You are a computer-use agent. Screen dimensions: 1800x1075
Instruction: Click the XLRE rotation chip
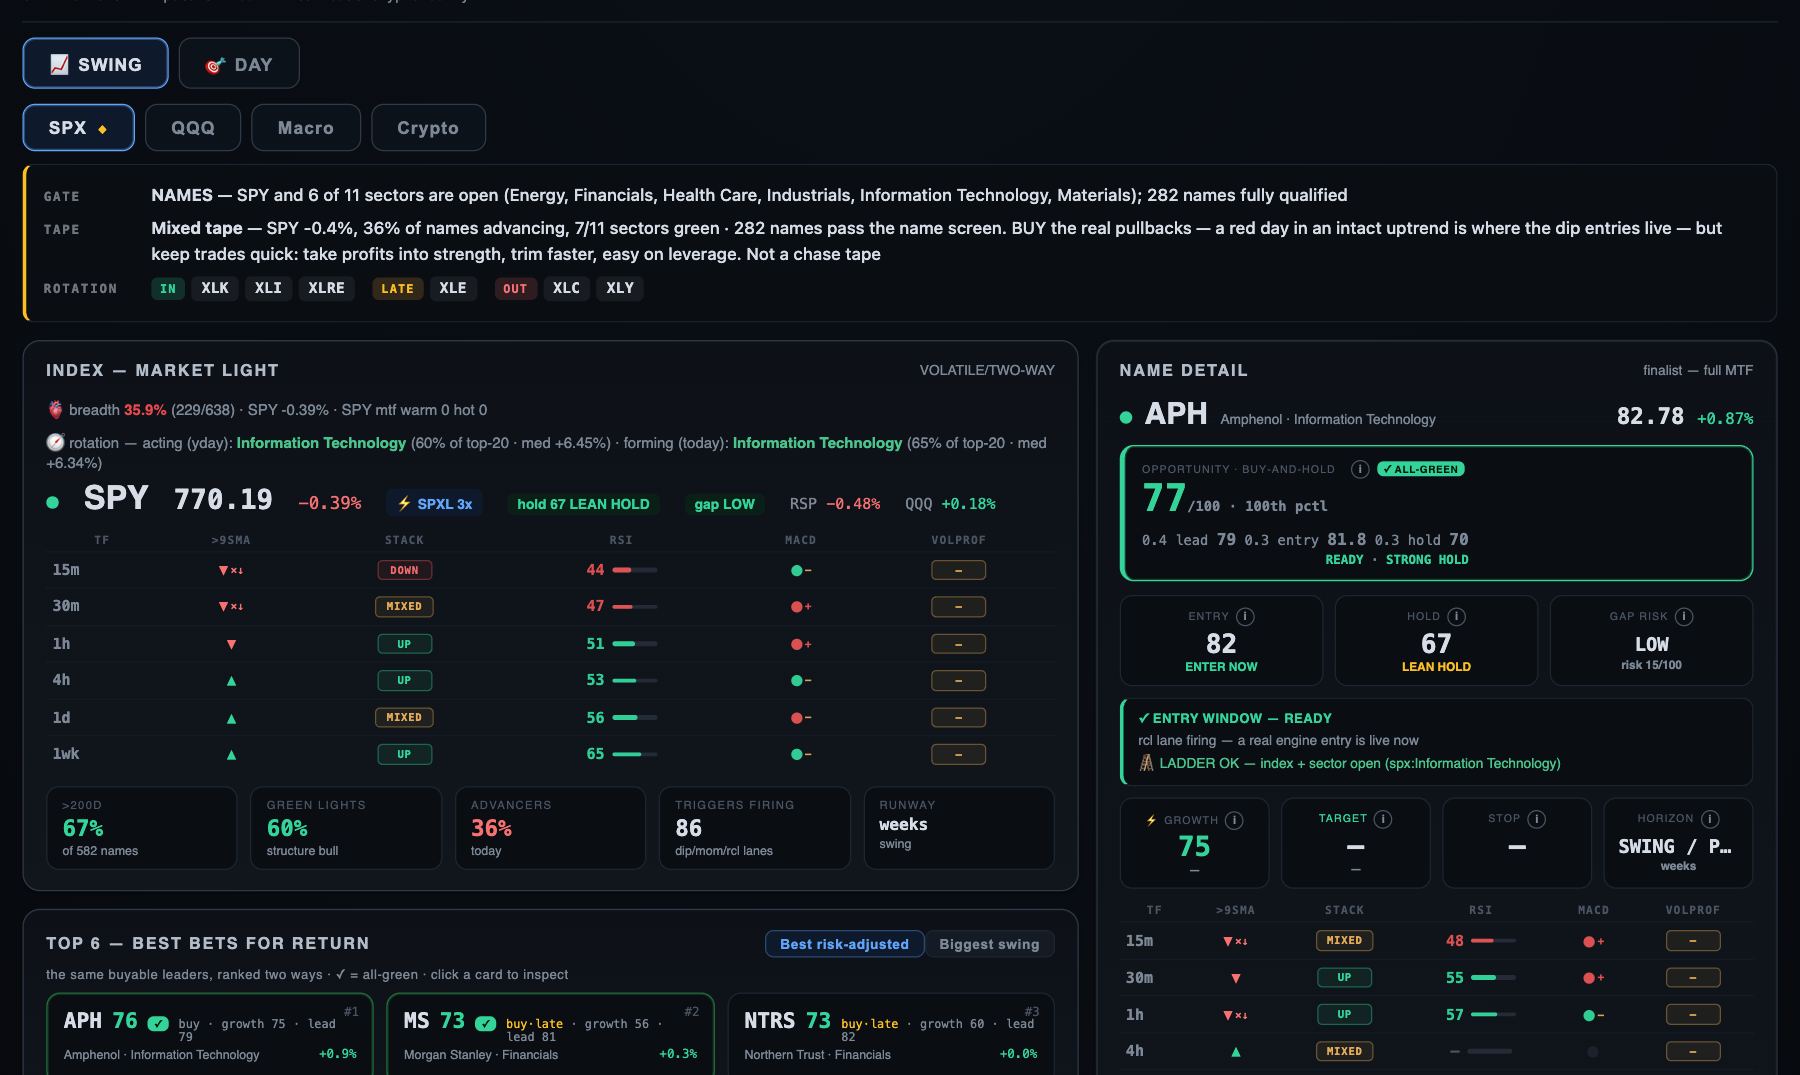[326, 288]
